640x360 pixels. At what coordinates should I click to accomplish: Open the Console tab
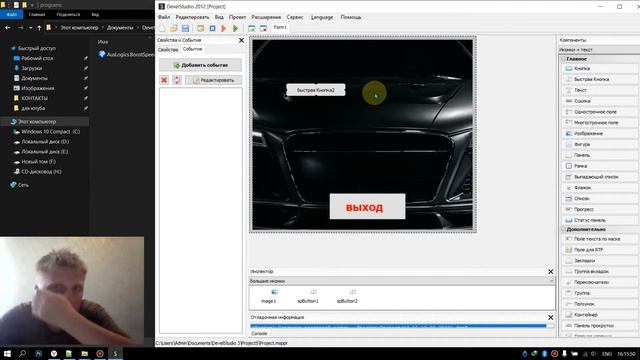pos(259,333)
